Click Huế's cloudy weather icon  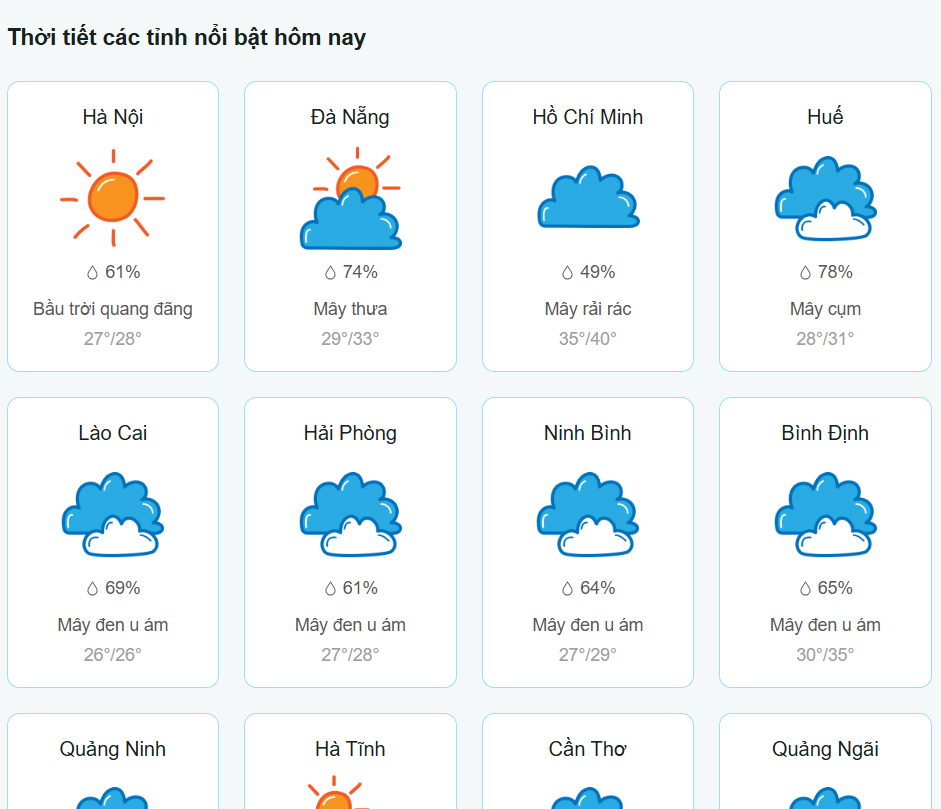point(825,198)
